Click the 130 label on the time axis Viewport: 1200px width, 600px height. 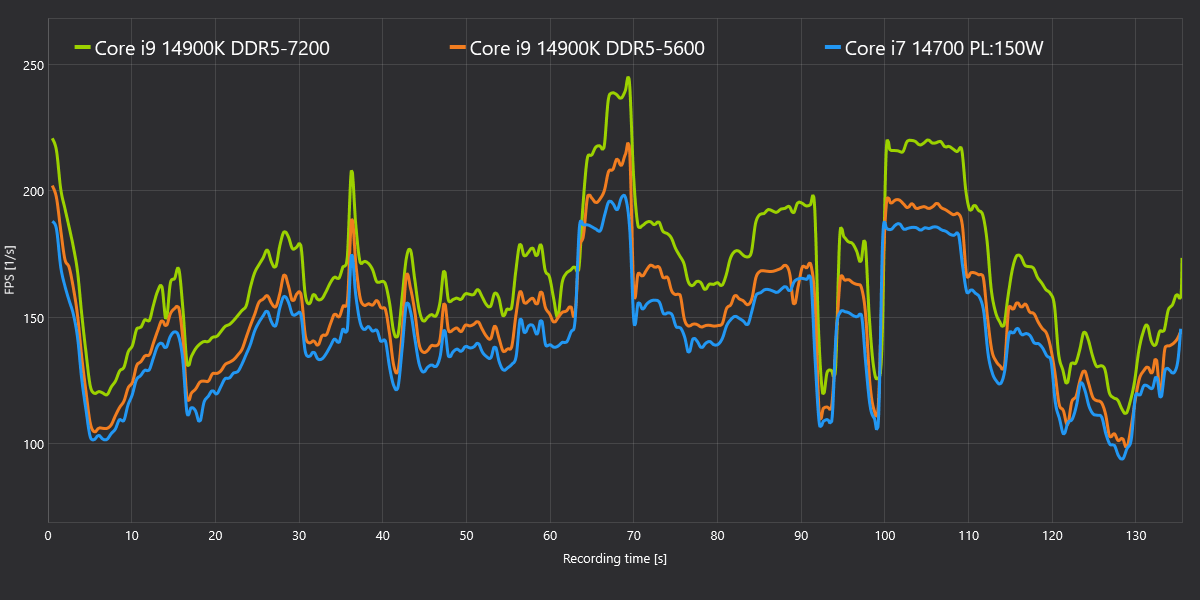coord(1135,536)
